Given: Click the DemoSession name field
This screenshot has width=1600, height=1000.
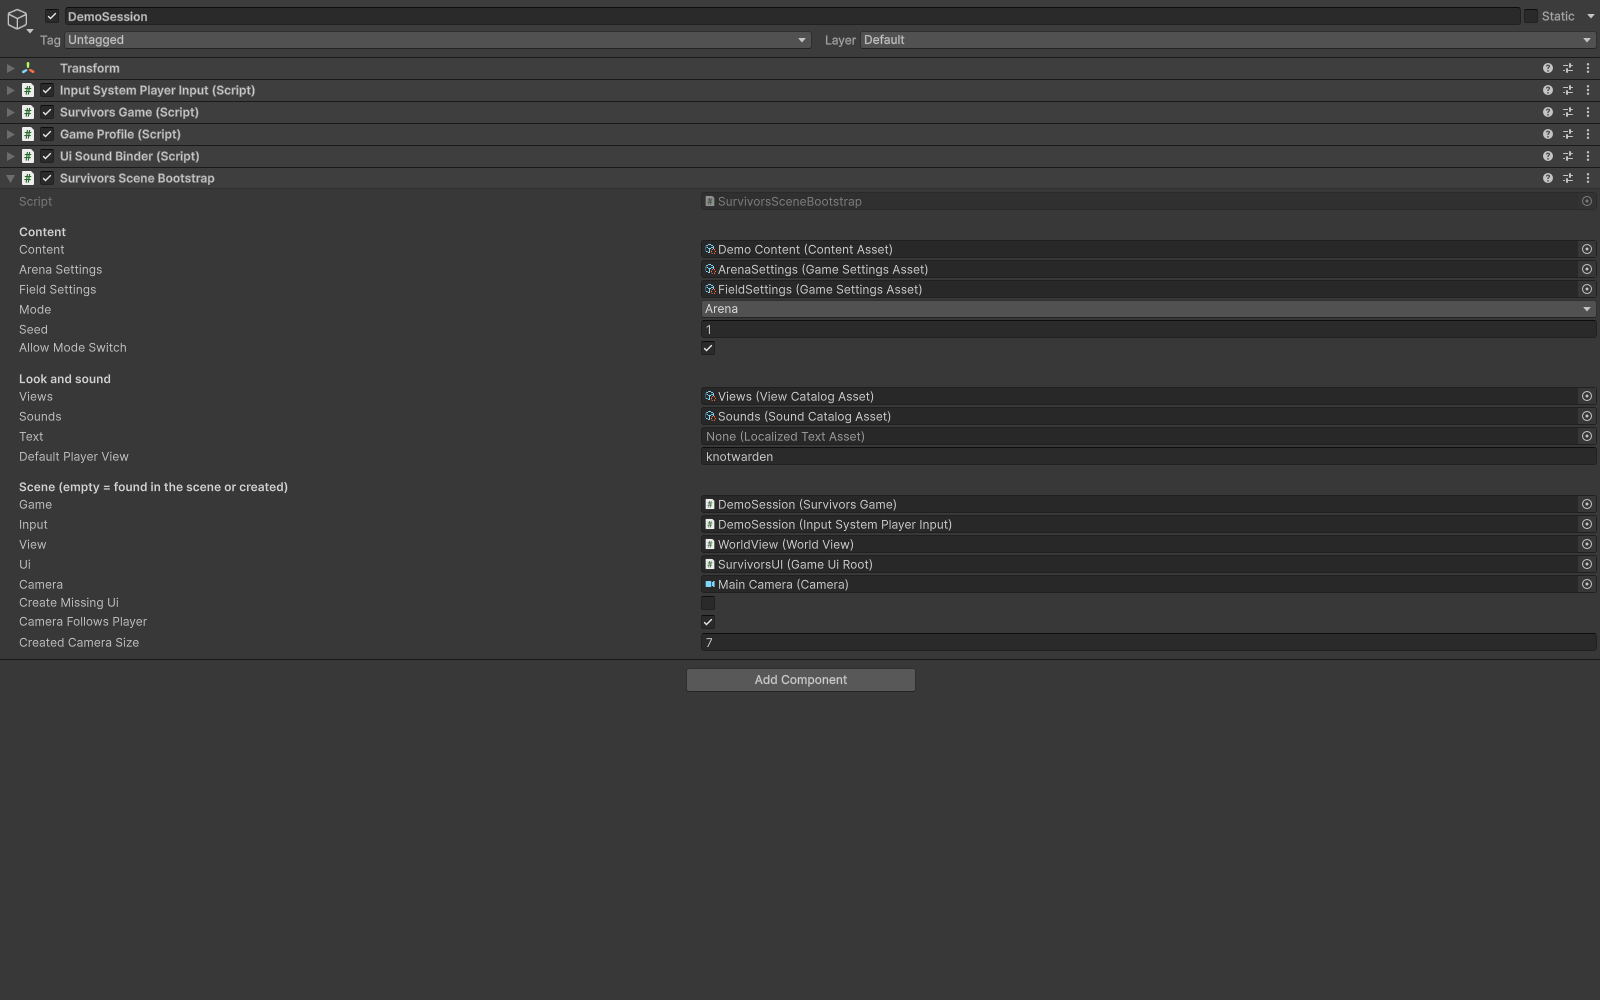Looking at the screenshot, I should point(792,16).
